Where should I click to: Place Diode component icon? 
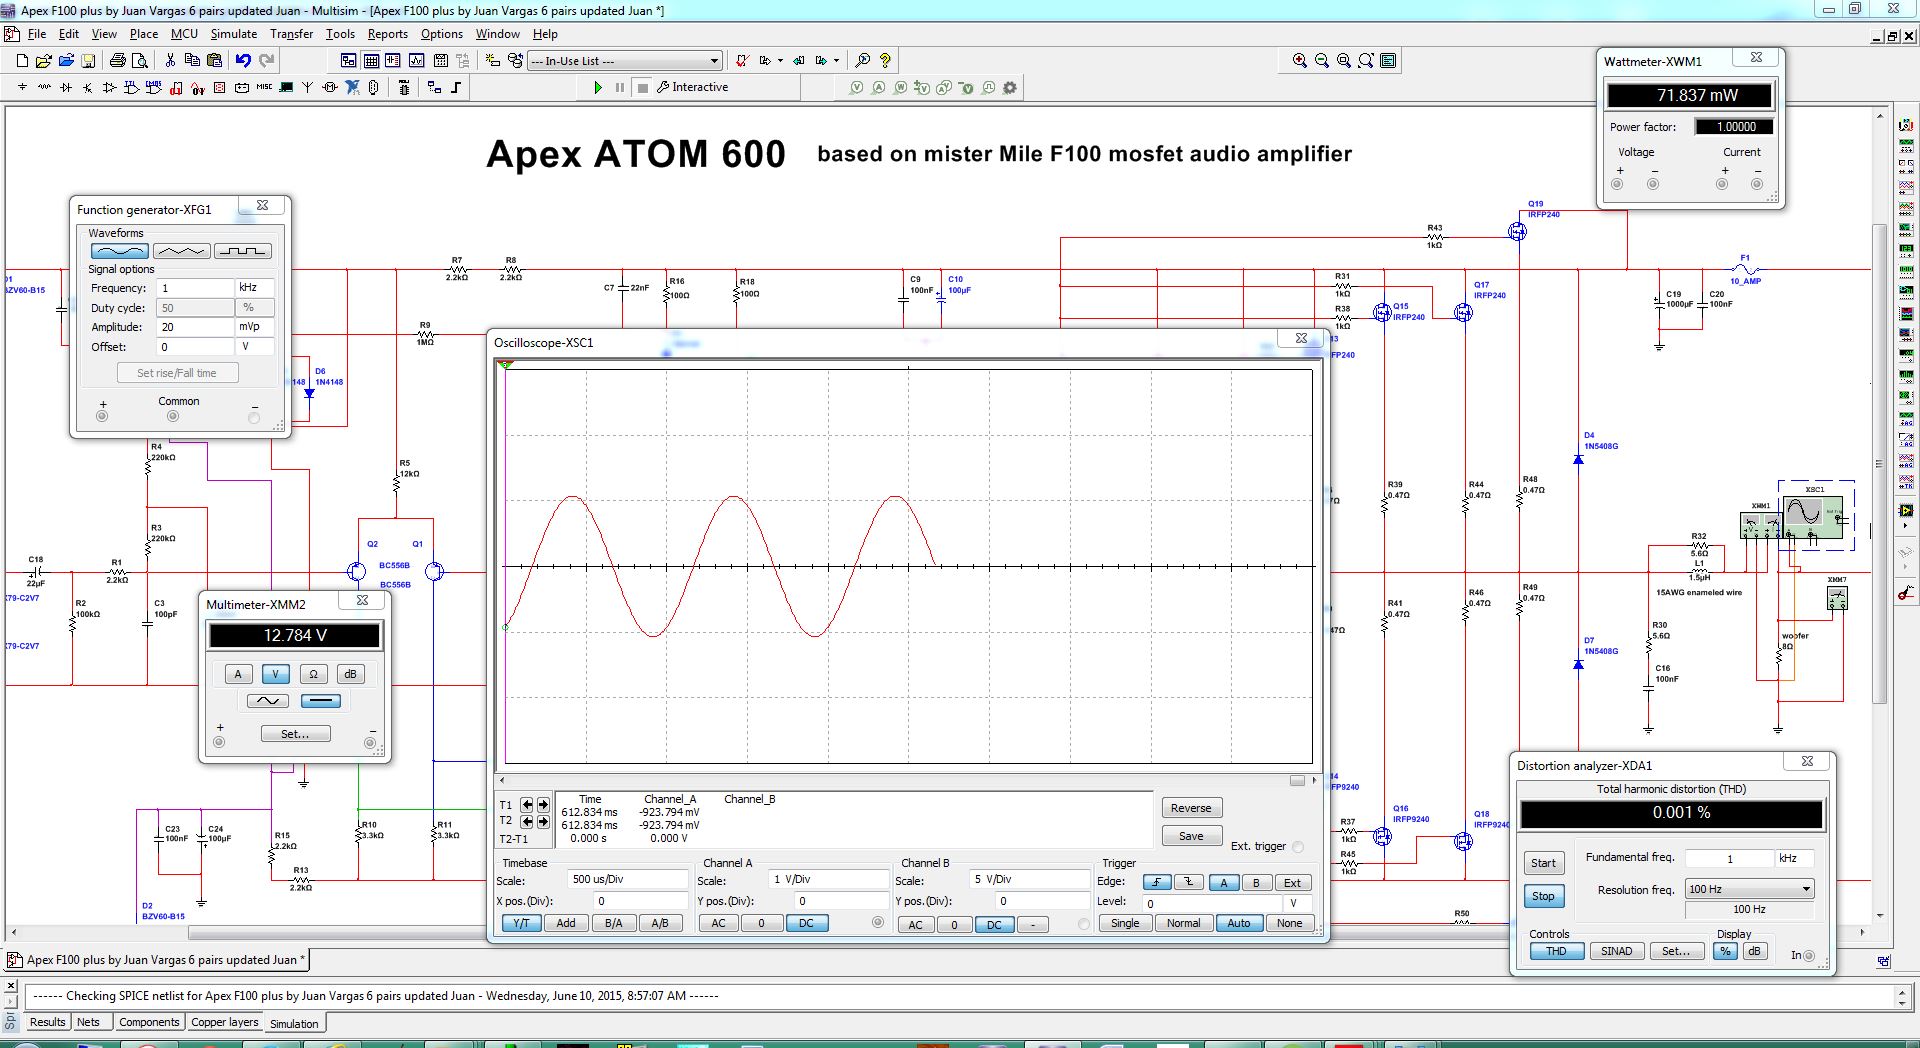click(x=66, y=88)
